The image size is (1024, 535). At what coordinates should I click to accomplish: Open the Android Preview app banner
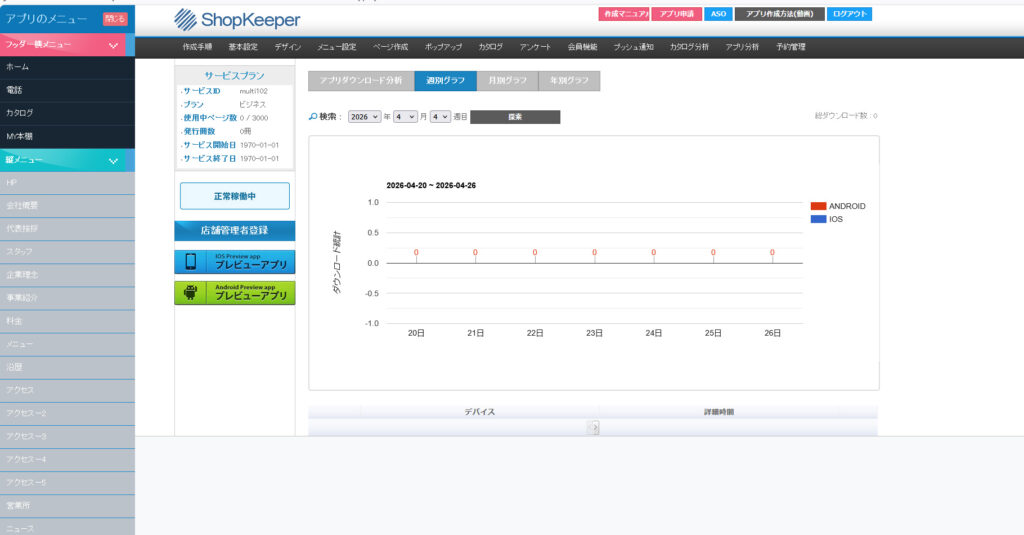tap(234, 293)
